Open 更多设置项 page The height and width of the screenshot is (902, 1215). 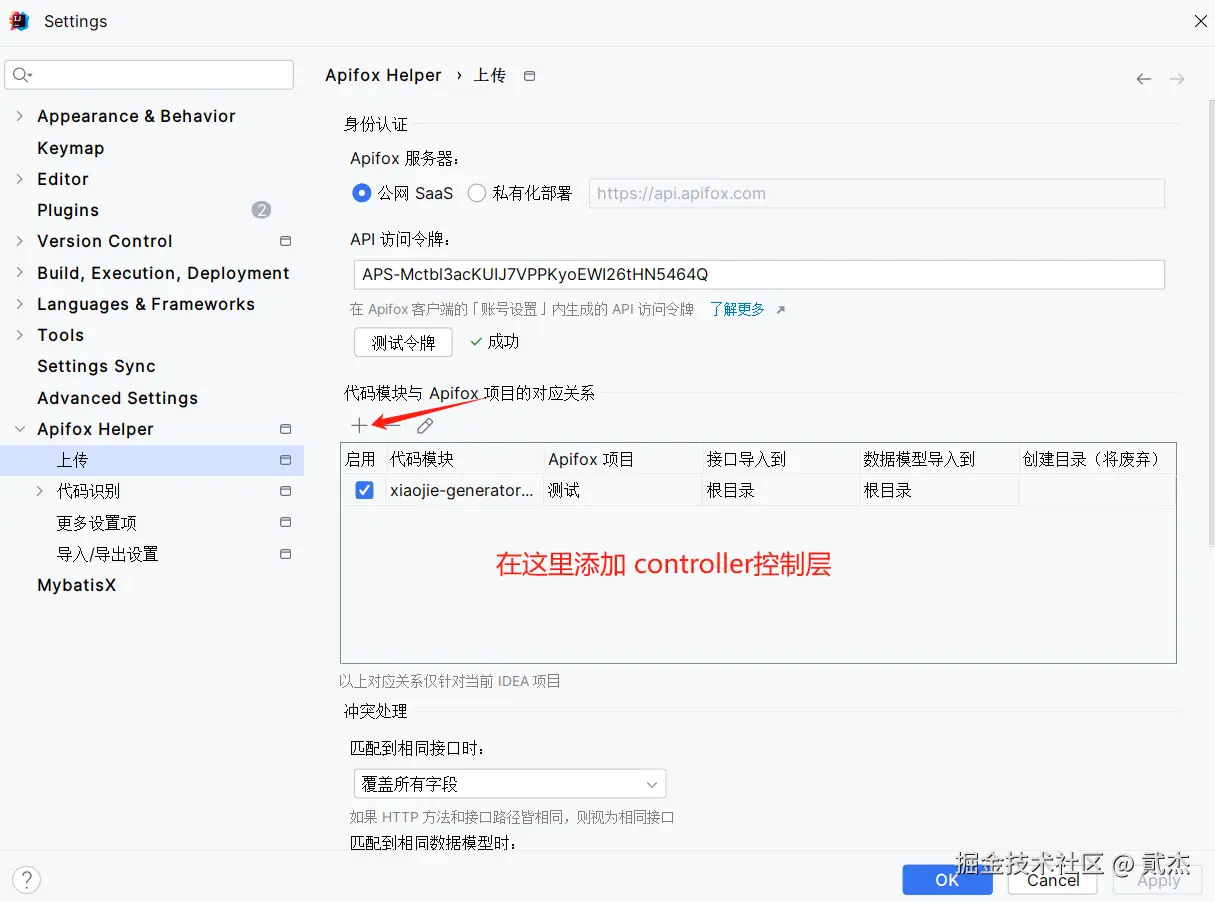coord(97,523)
